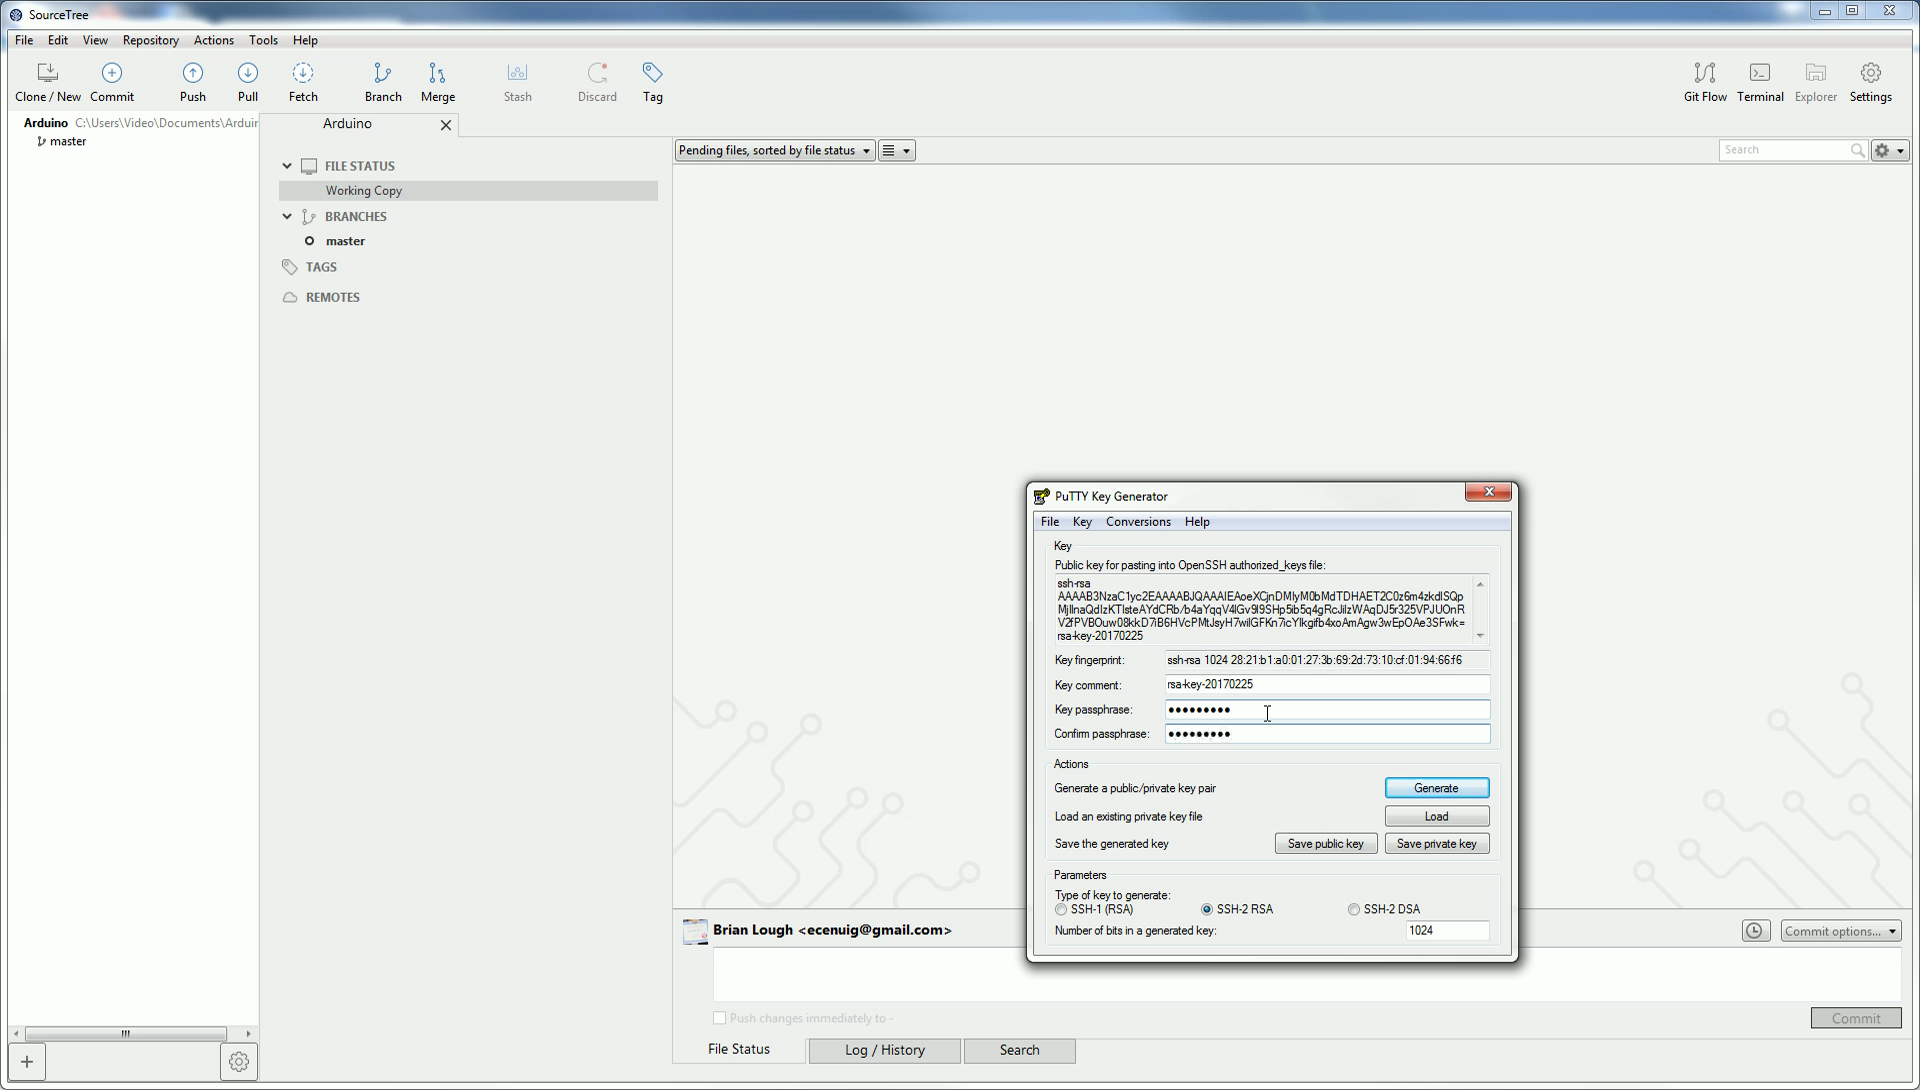Image resolution: width=1920 pixels, height=1090 pixels.
Task: Switch to Log / History tab
Action: coord(884,1050)
